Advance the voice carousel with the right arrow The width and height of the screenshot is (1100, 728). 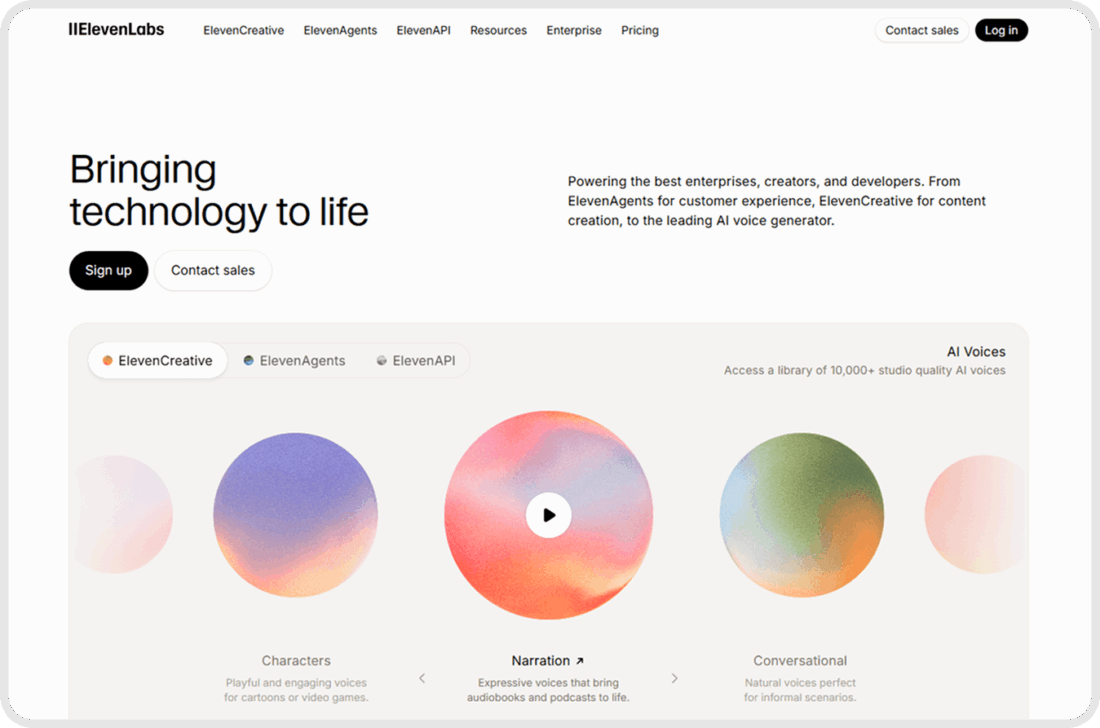click(675, 677)
